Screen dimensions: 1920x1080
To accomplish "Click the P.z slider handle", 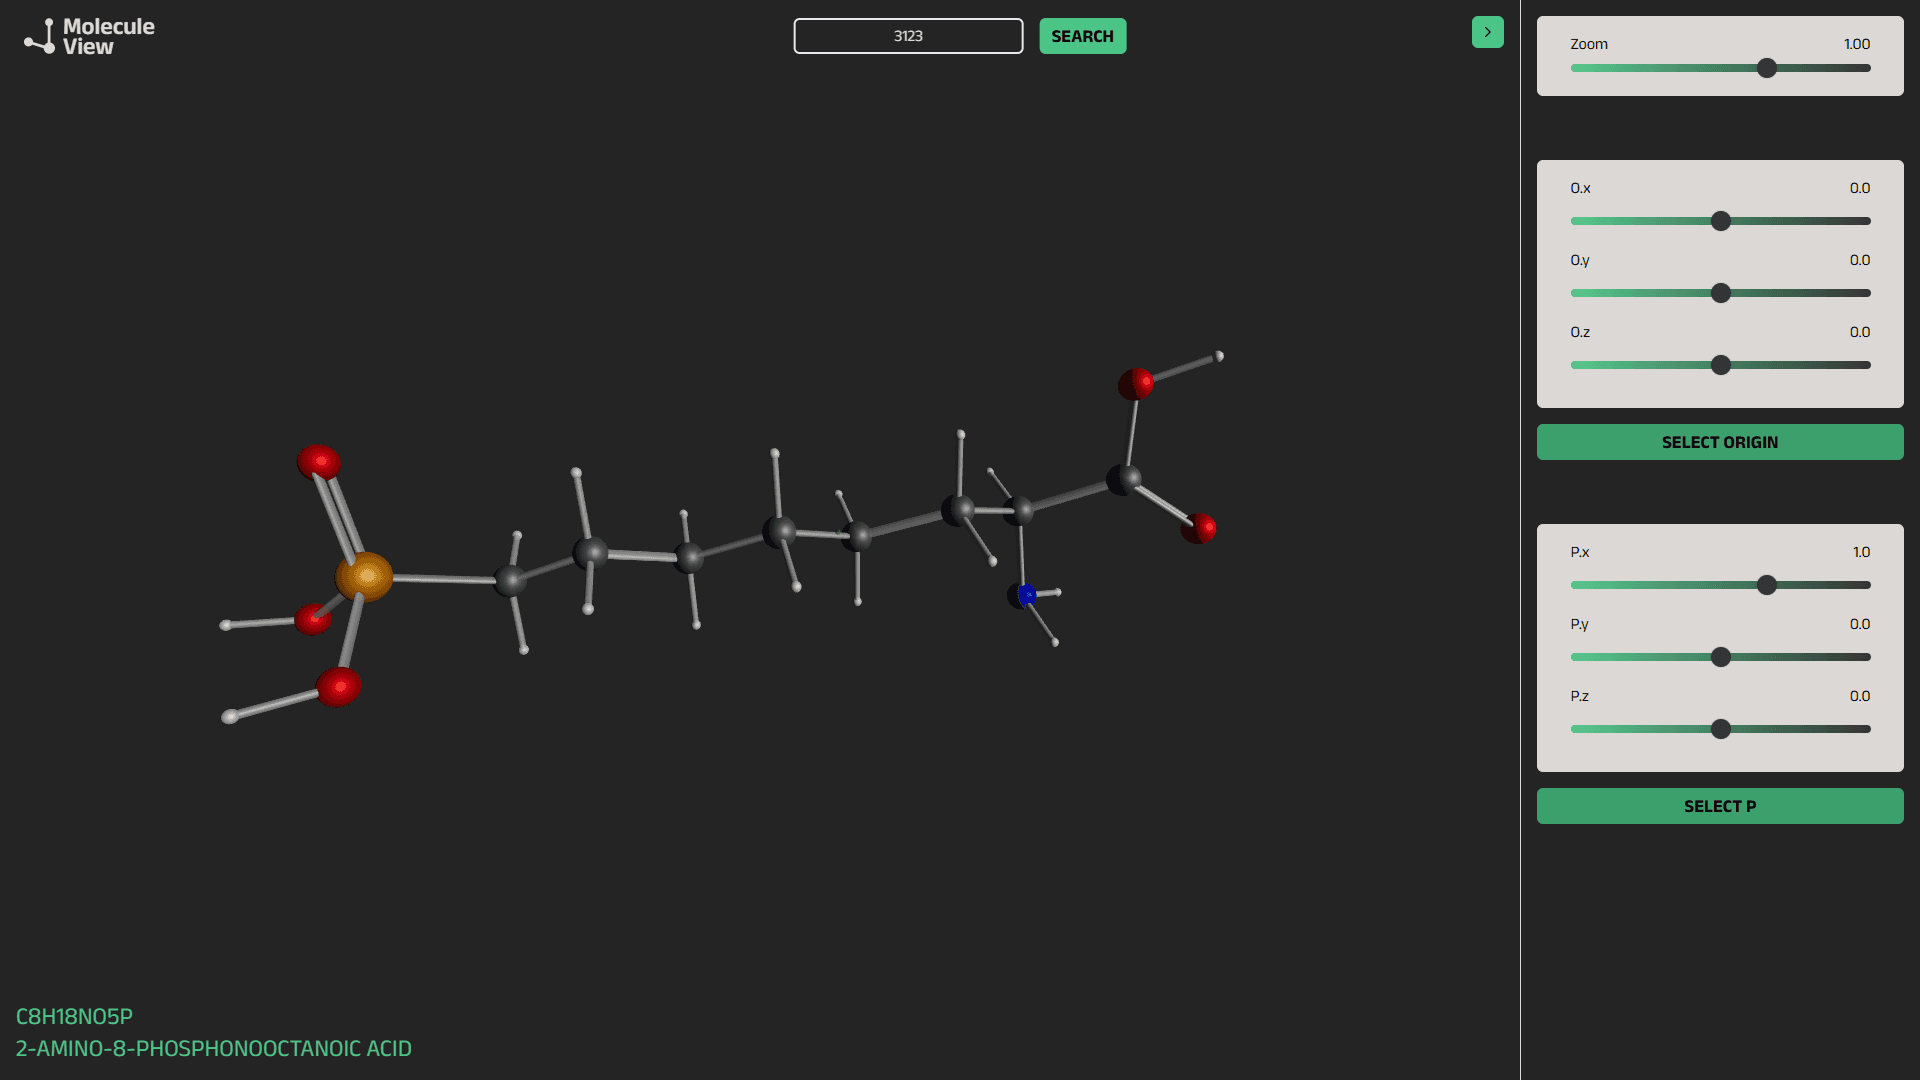I will pyautogui.click(x=1720, y=729).
